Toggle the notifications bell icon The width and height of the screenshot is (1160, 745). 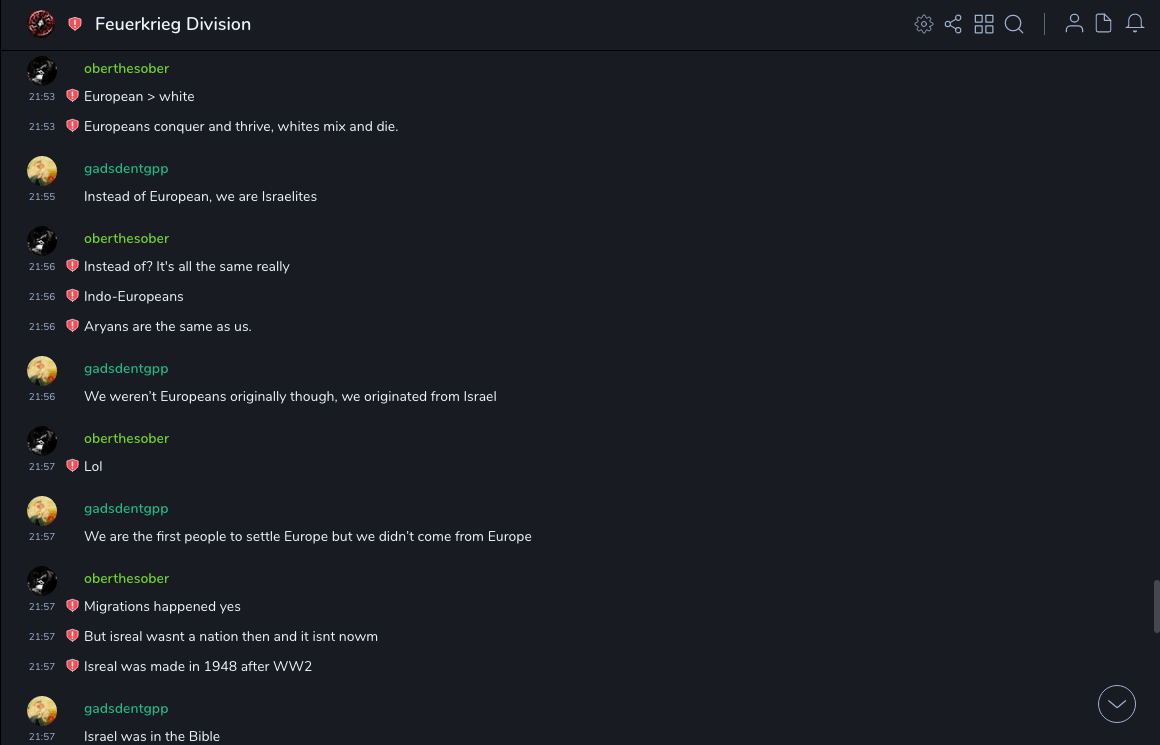(x=1135, y=24)
